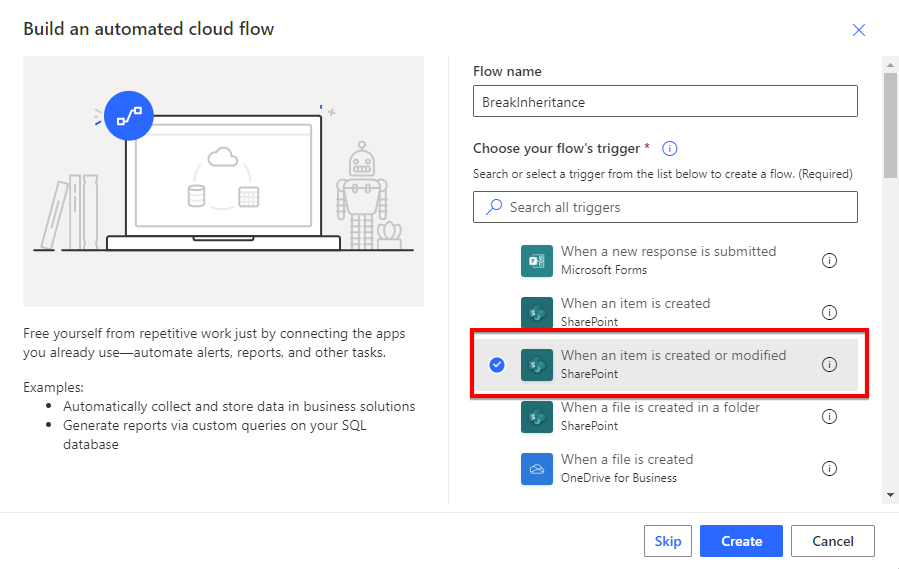
Task: Show info for When an item is created
Action: click(x=829, y=313)
